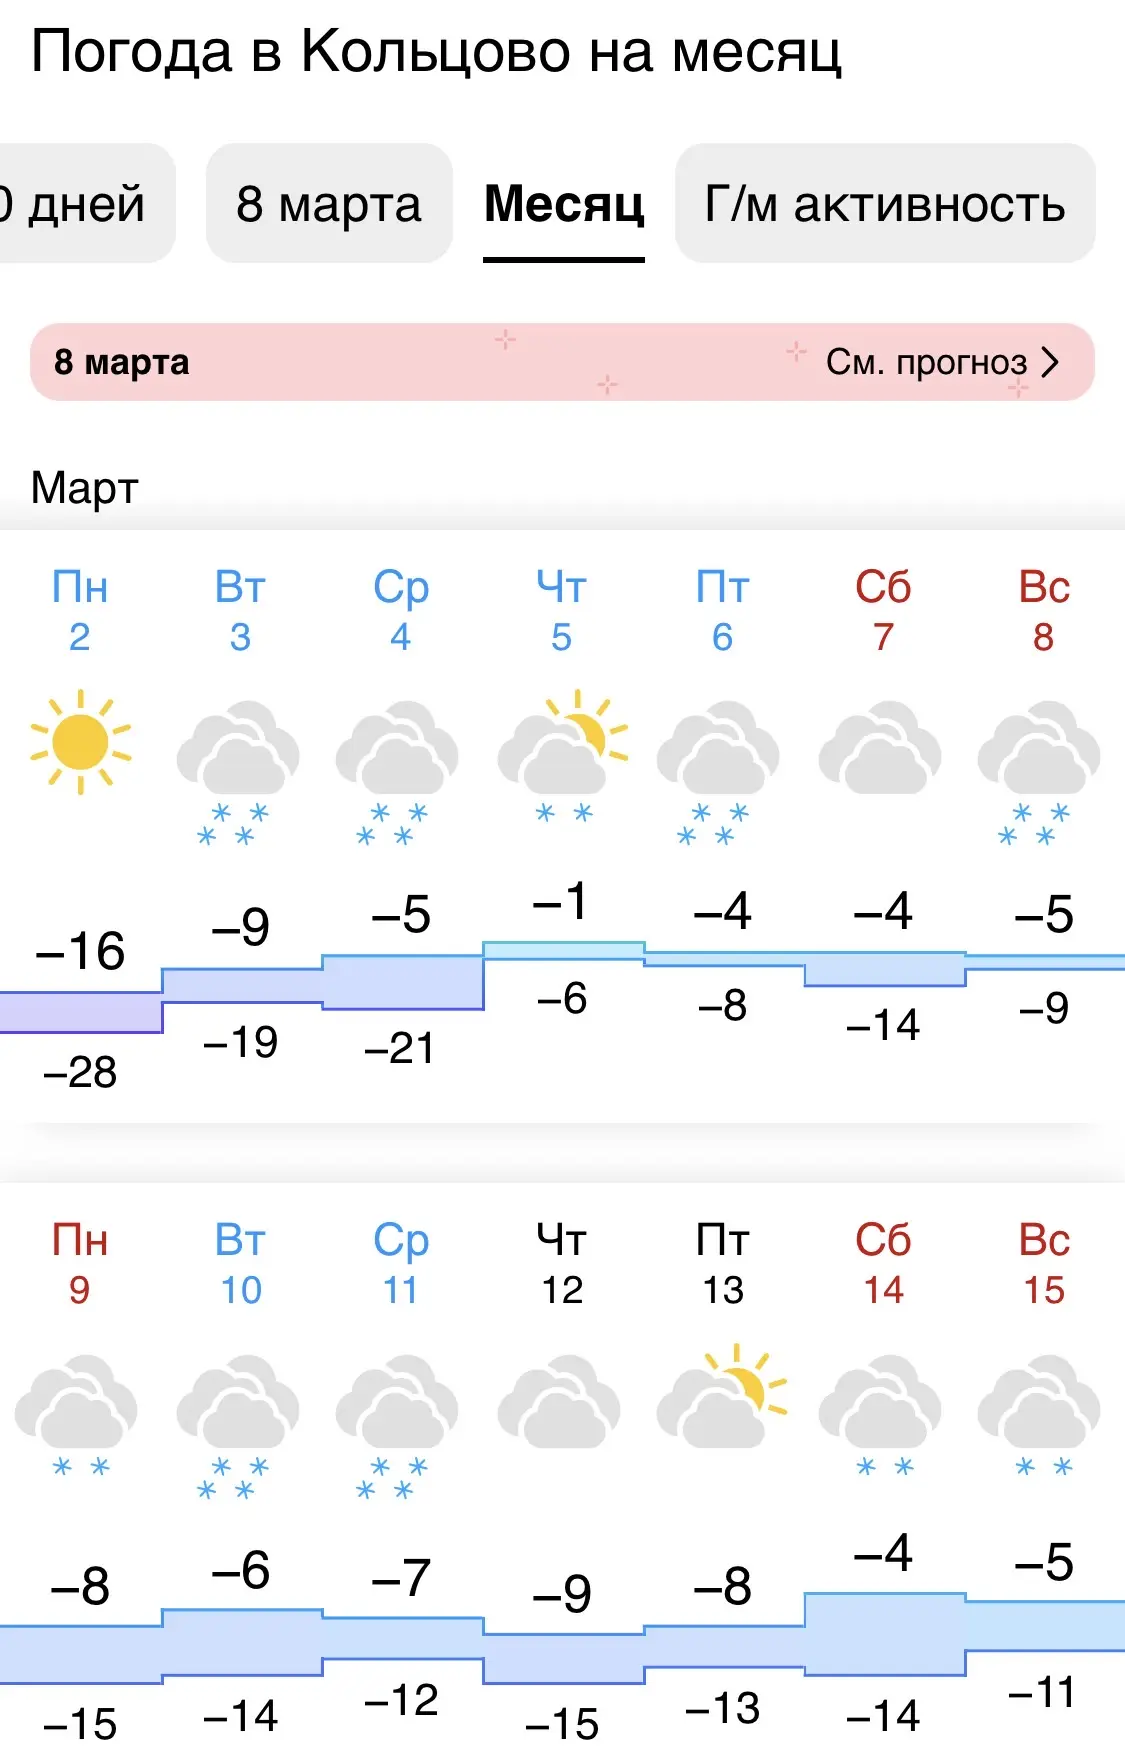Open the Г/м активность tab
The image size is (1125, 1761).
point(885,204)
